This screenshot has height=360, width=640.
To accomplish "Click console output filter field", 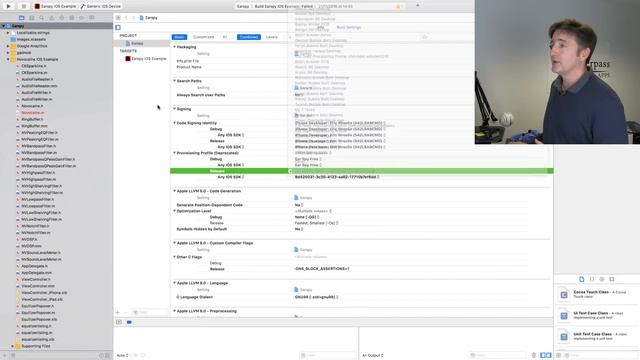I will tap(499, 356).
